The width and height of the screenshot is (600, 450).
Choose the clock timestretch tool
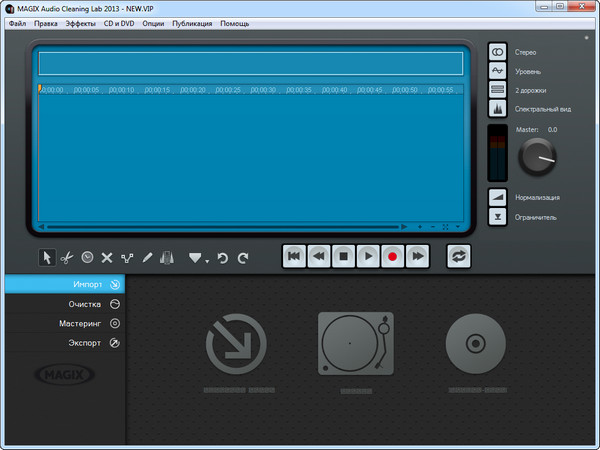coord(87,257)
